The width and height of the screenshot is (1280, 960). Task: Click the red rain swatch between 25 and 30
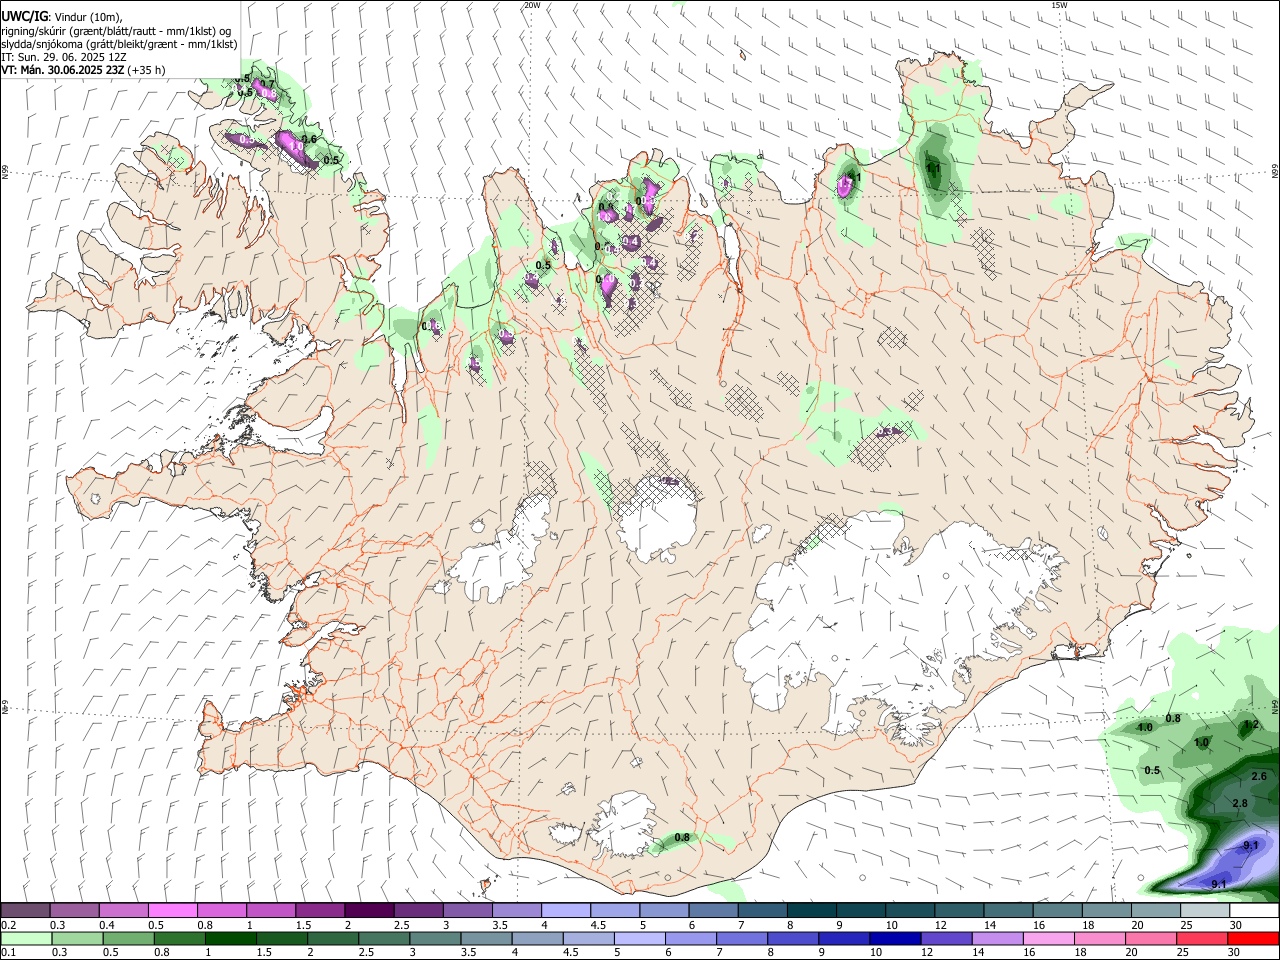coord(1203,938)
